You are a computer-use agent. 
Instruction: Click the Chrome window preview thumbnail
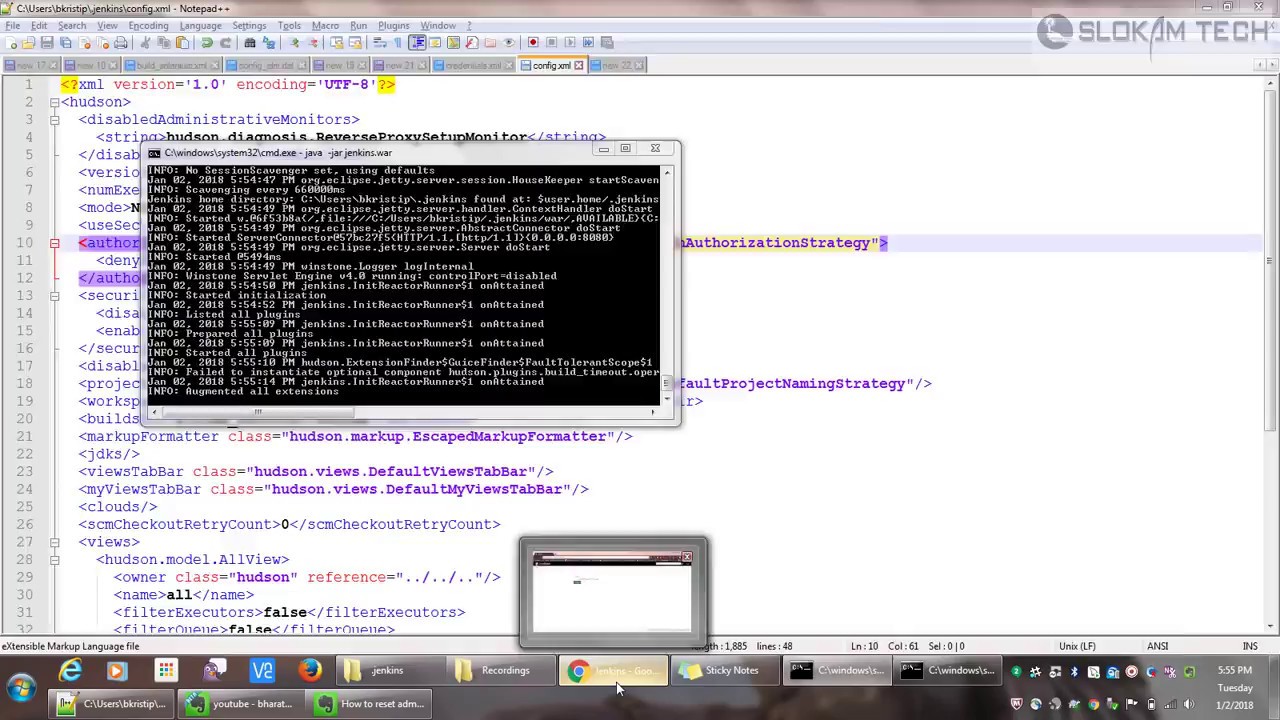coord(612,594)
